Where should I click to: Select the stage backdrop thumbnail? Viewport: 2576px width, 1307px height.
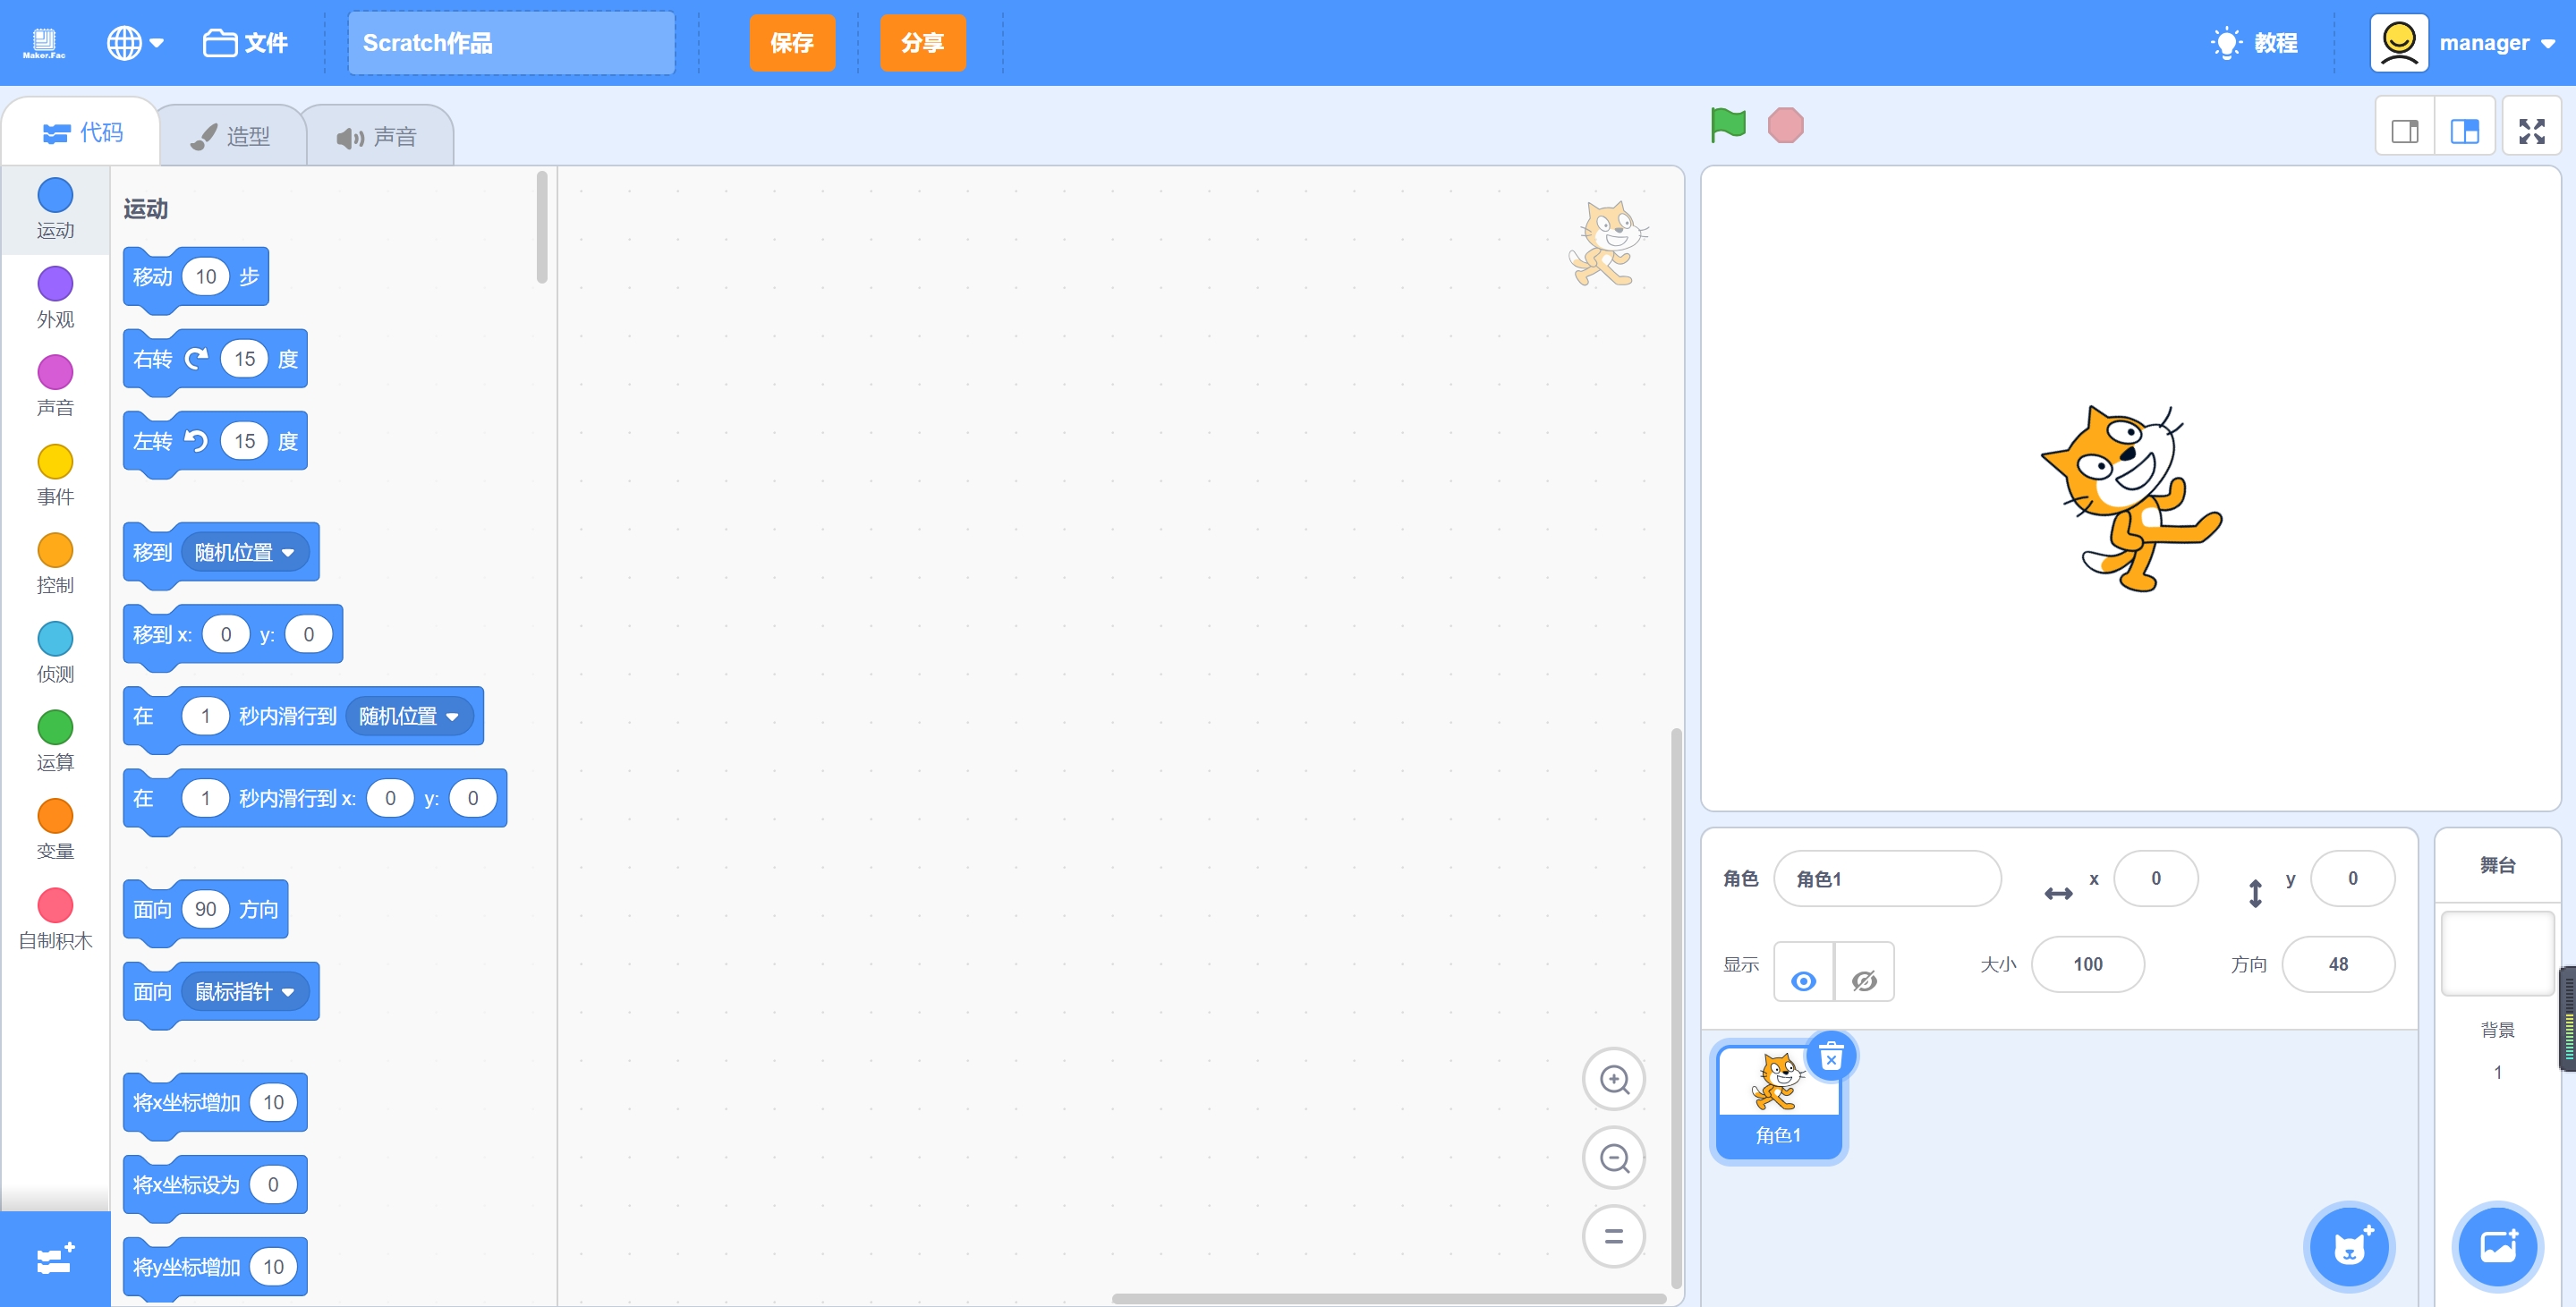click(x=2497, y=953)
